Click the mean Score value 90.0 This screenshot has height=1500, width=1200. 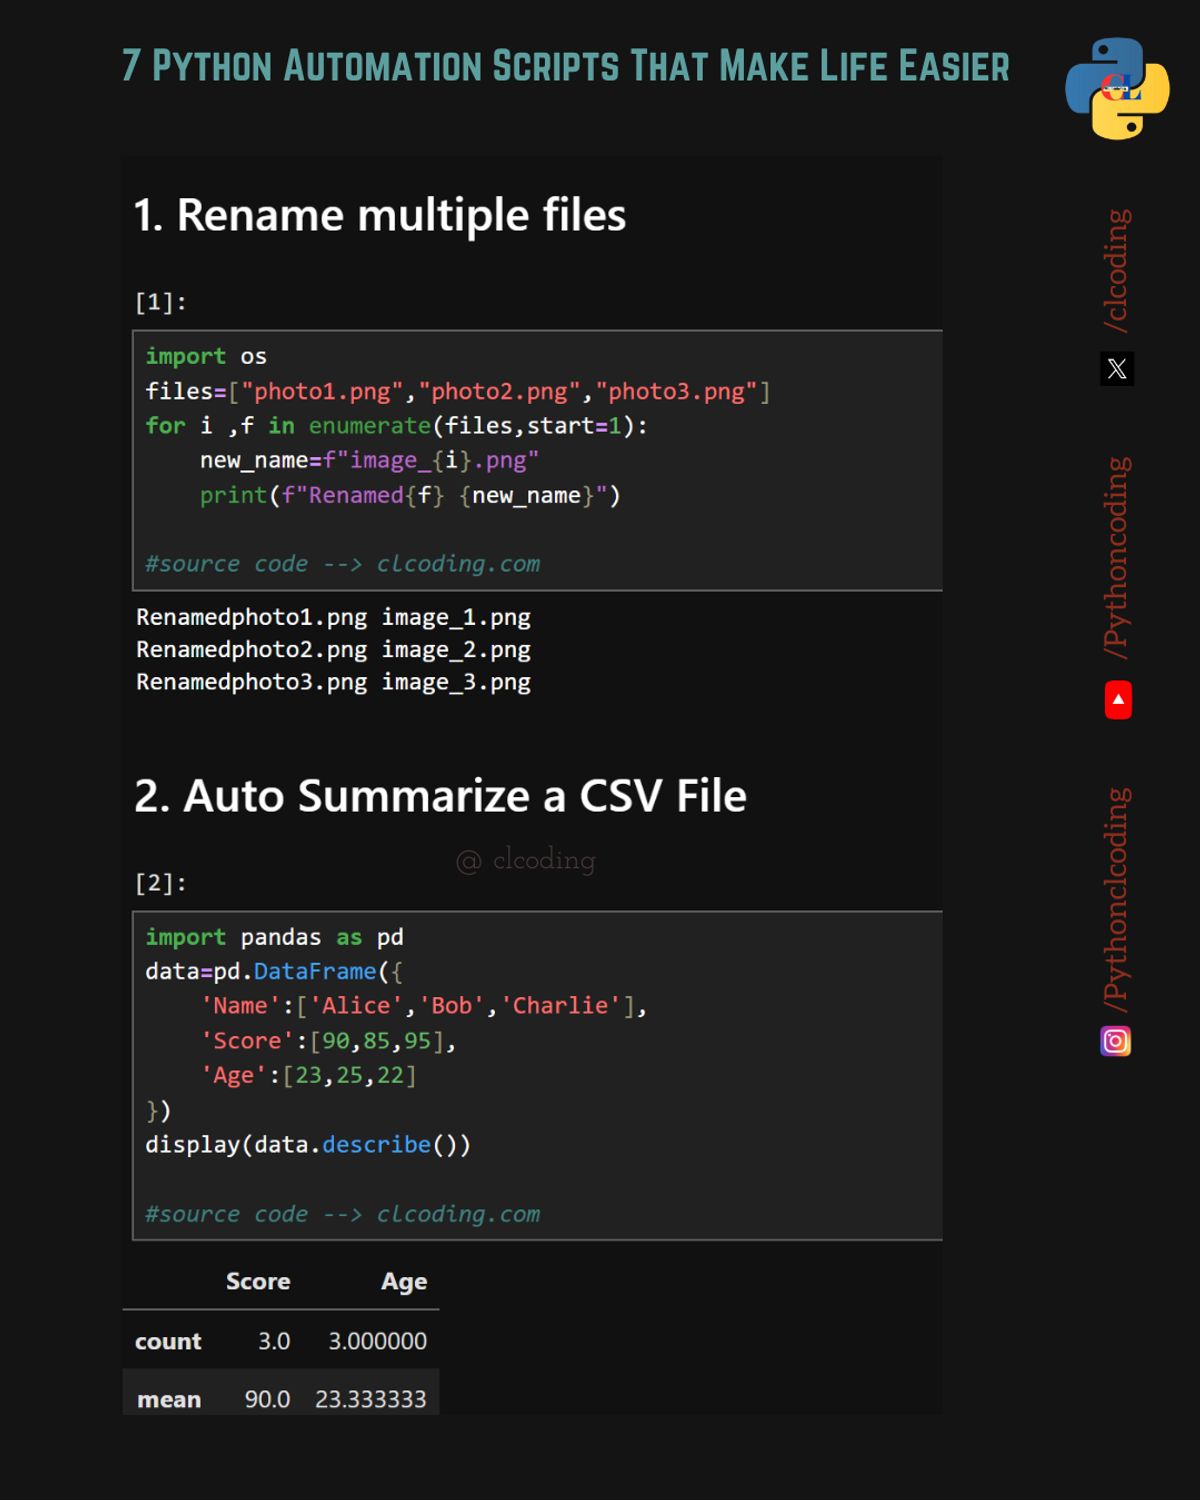tap(268, 1399)
